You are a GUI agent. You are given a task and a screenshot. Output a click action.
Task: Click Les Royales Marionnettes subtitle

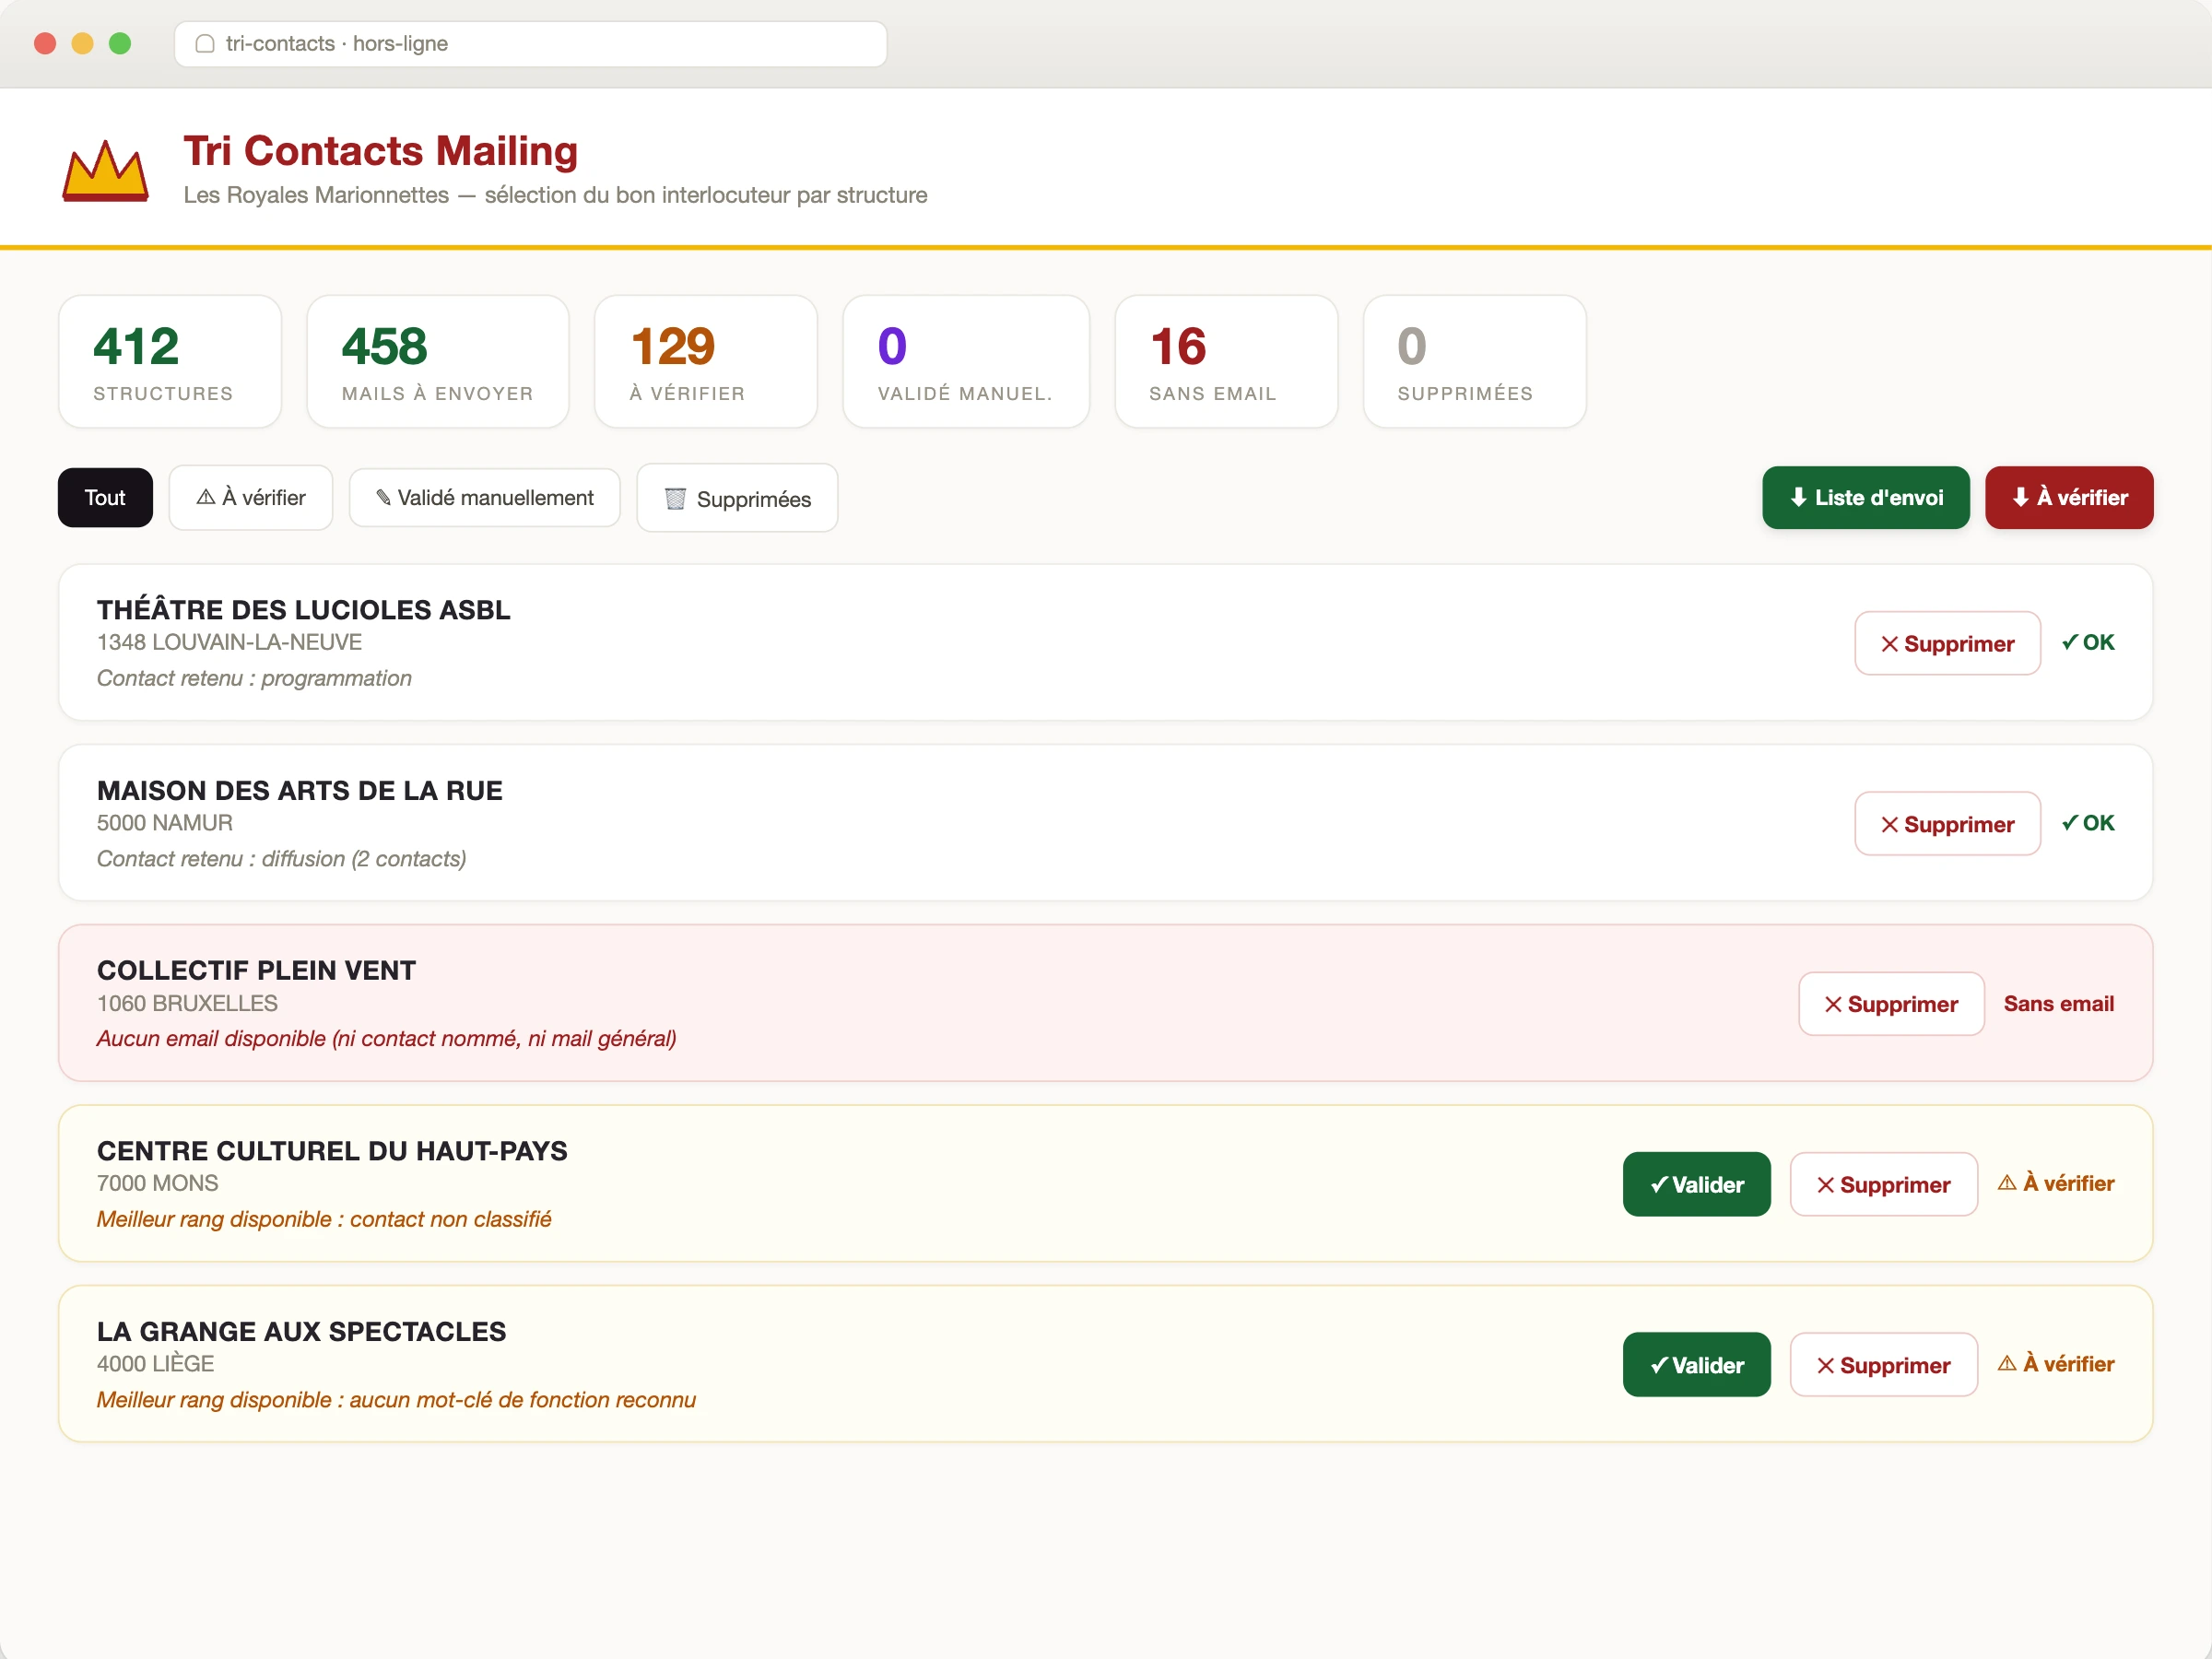point(556,195)
